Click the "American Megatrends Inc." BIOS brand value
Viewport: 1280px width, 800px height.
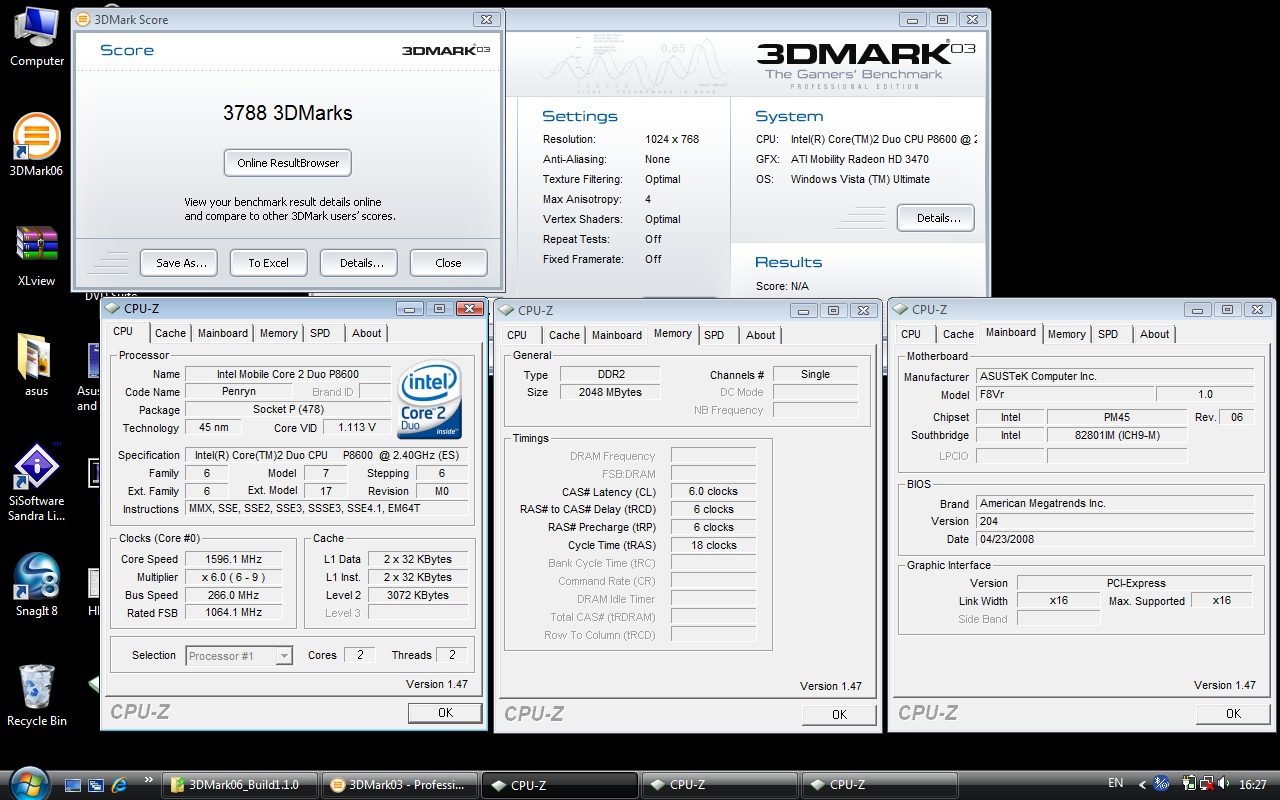point(1115,503)
